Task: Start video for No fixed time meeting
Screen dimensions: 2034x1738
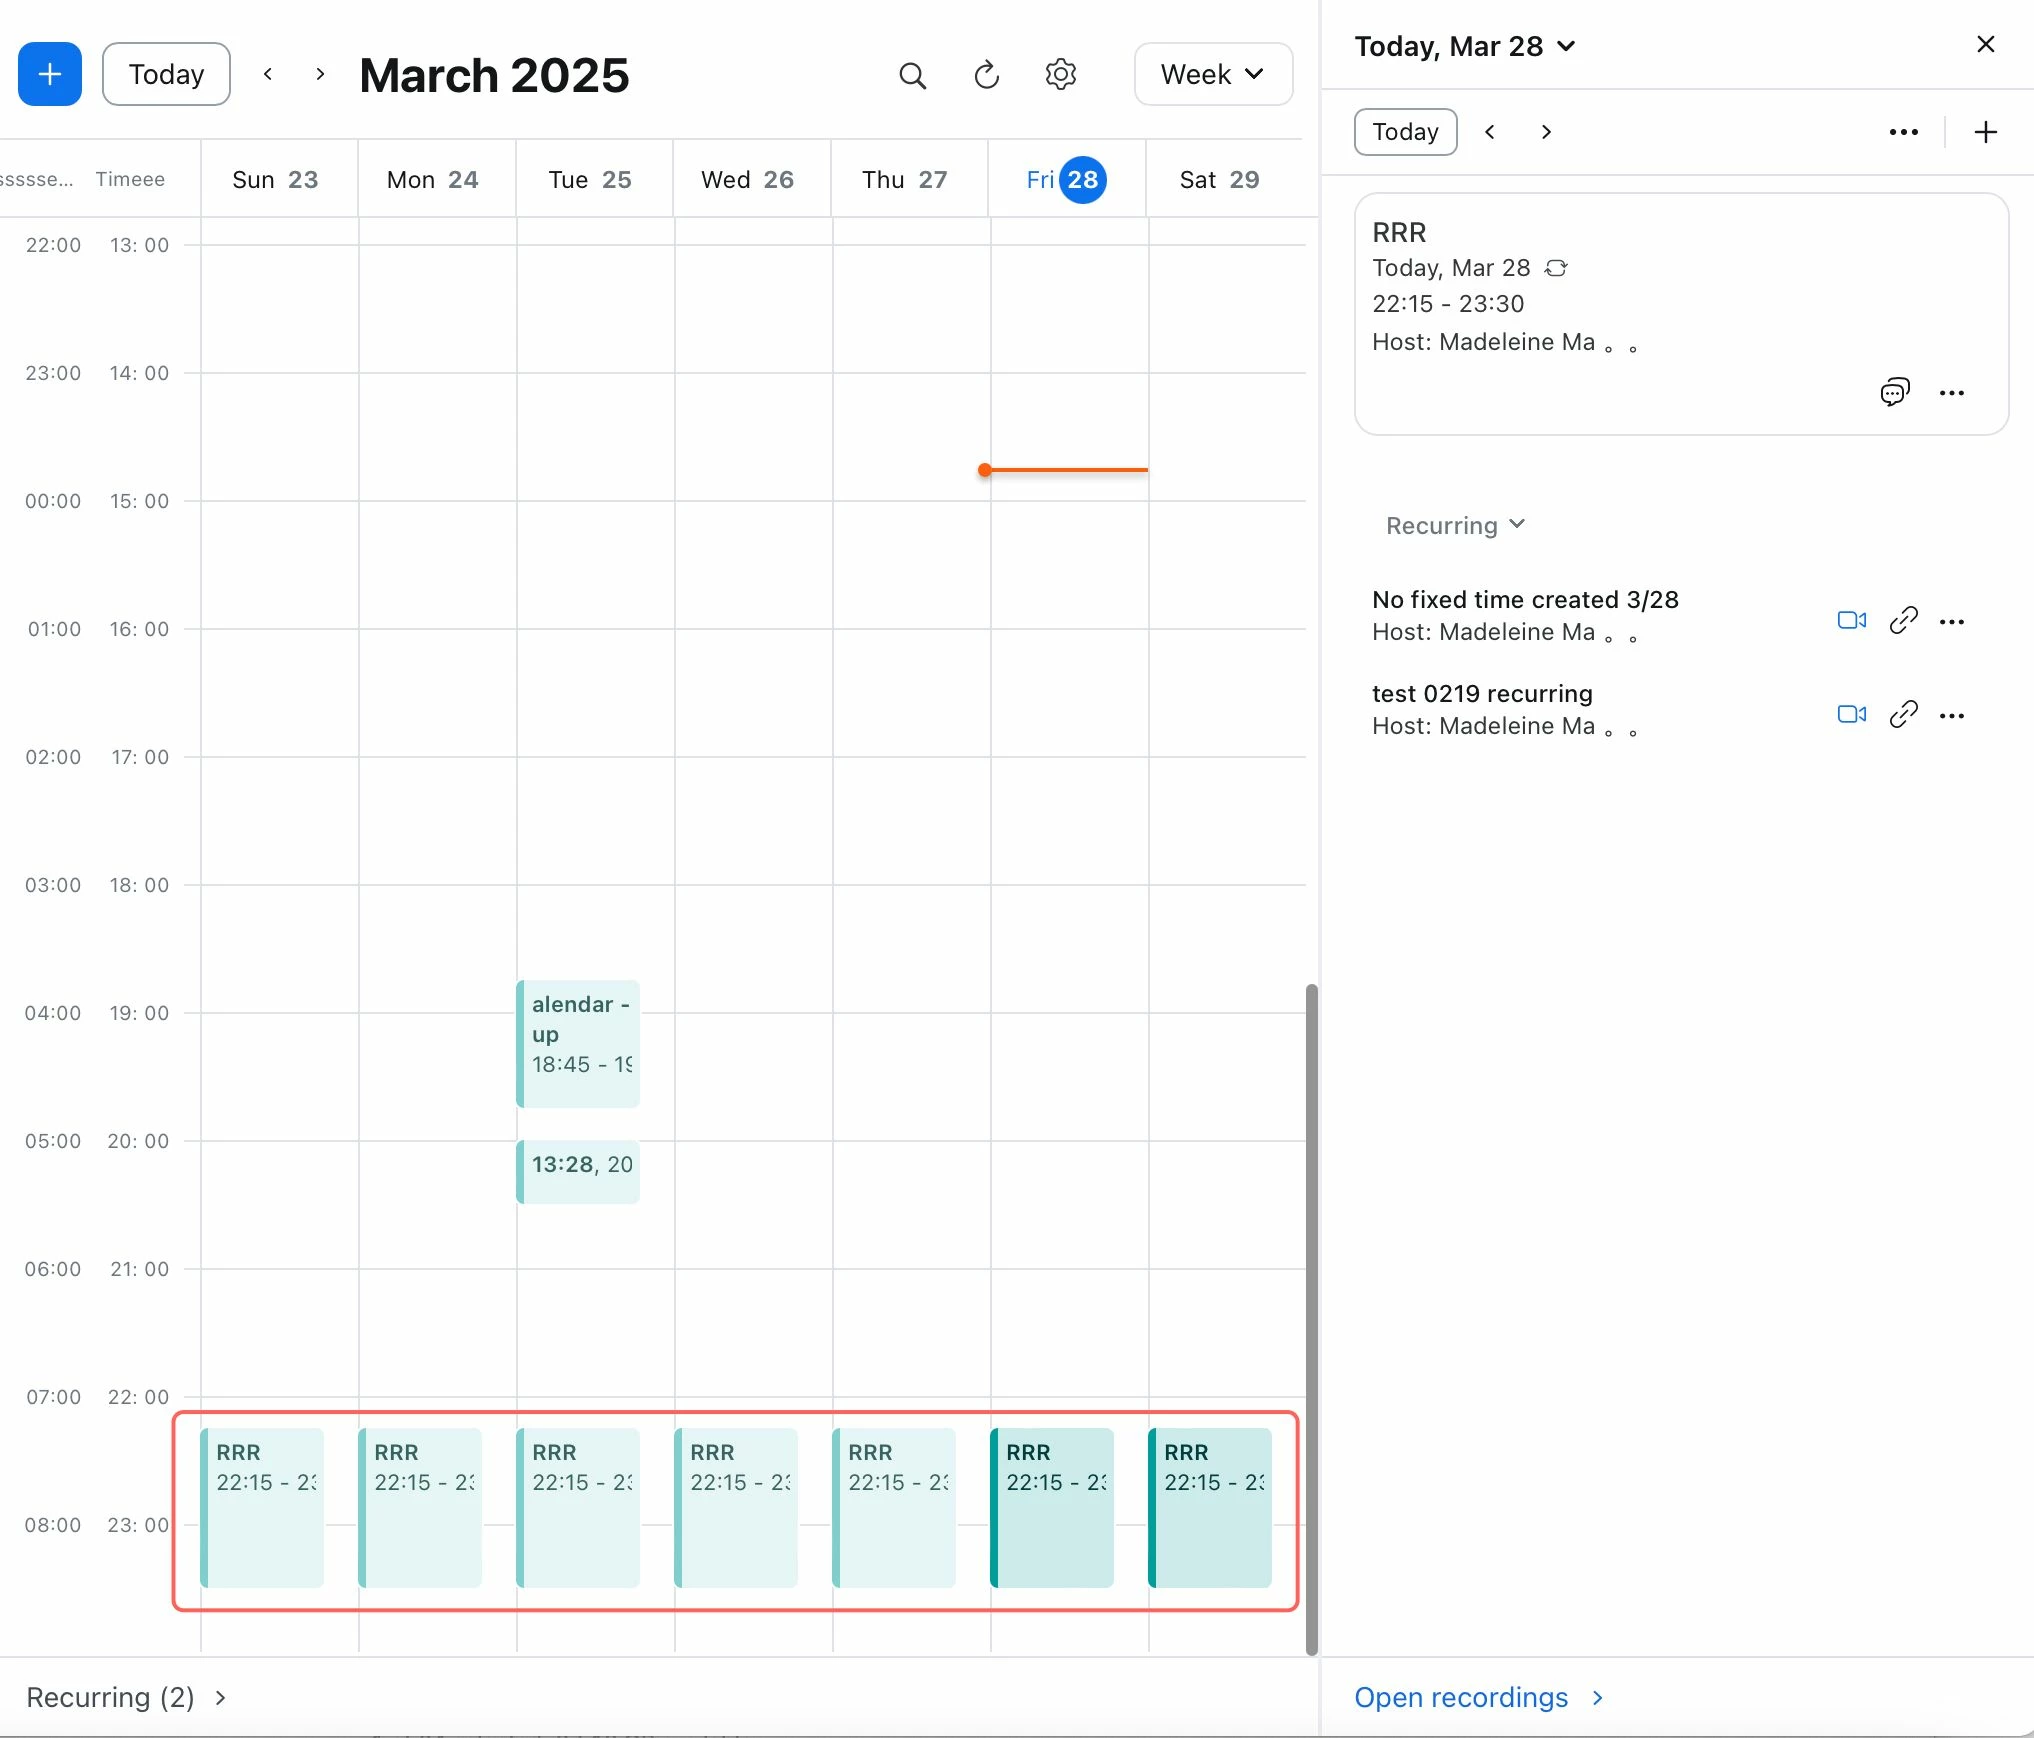Action: coord(1851,621)
